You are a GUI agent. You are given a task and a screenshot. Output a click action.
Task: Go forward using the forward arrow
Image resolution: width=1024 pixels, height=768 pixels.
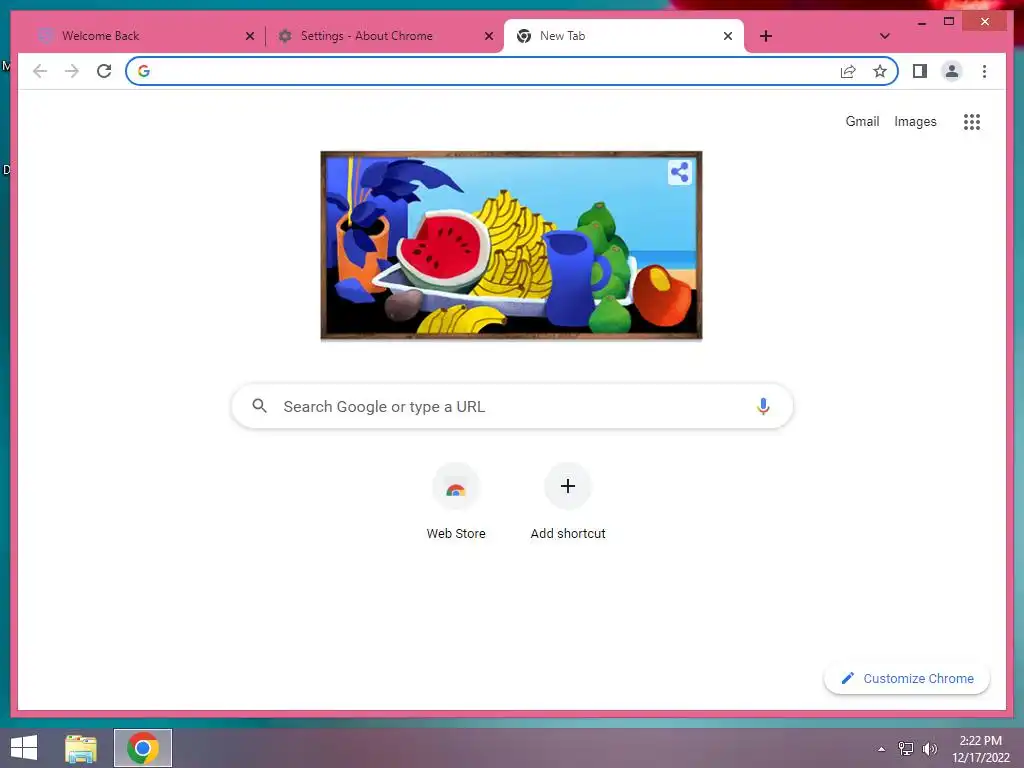[72, 71]
